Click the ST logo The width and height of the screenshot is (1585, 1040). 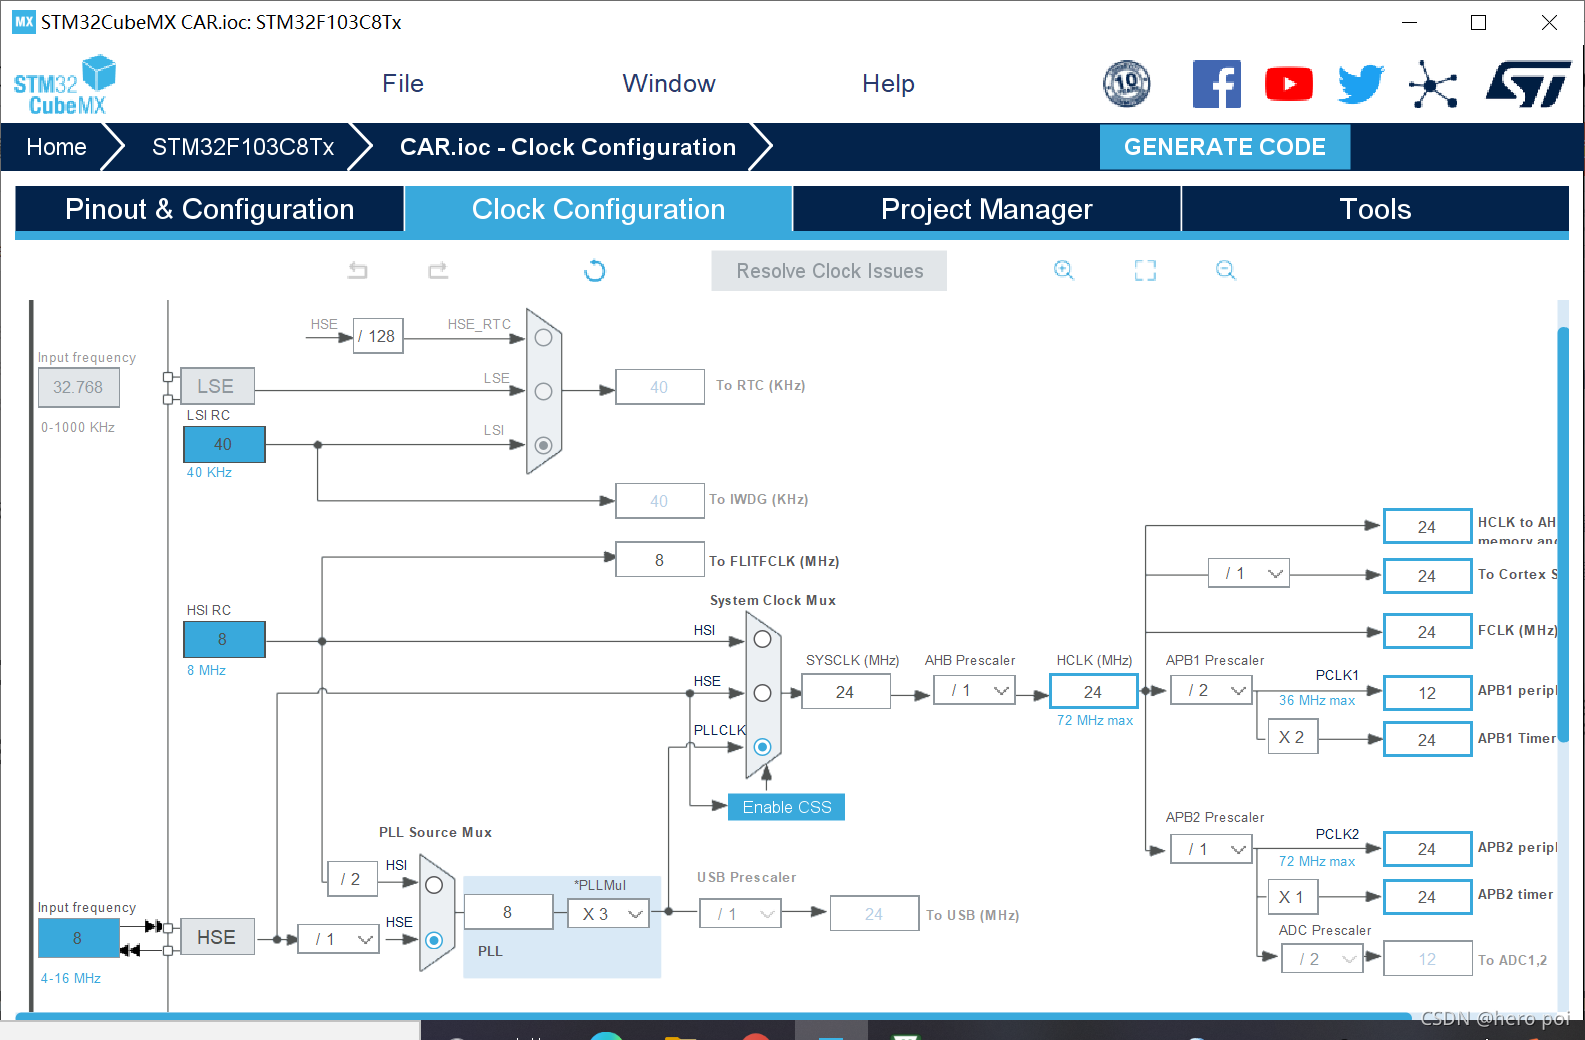click(x=1528, y=84)
